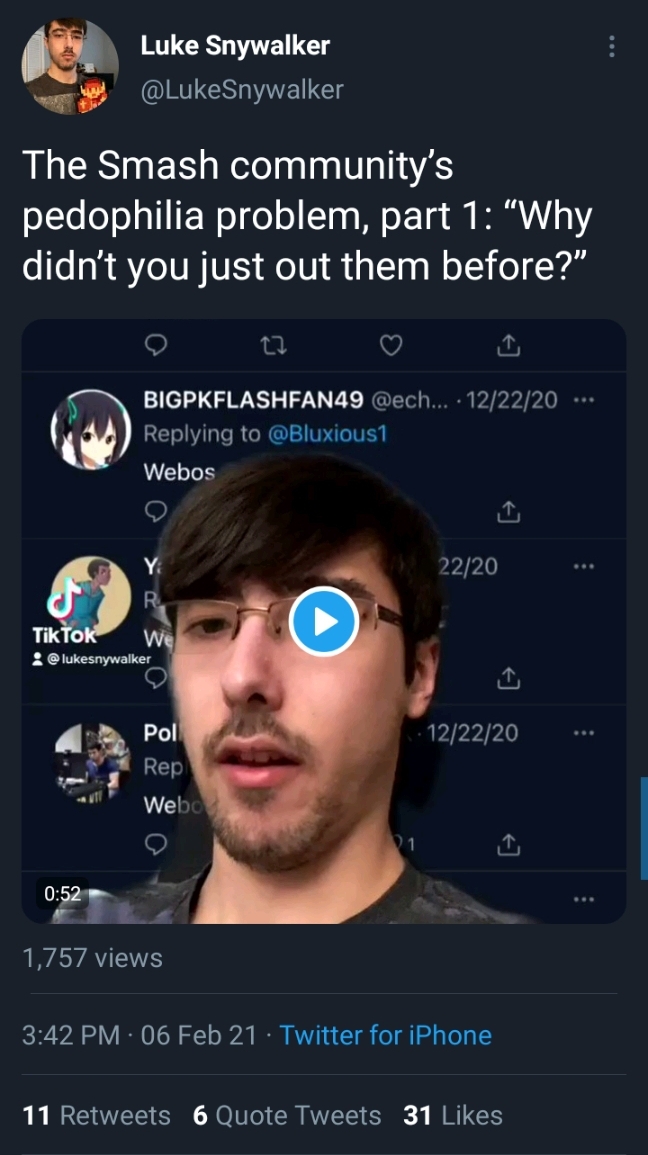Open BIGPKFLASHFAN49's anime avatar

click(x=91, y=429)
